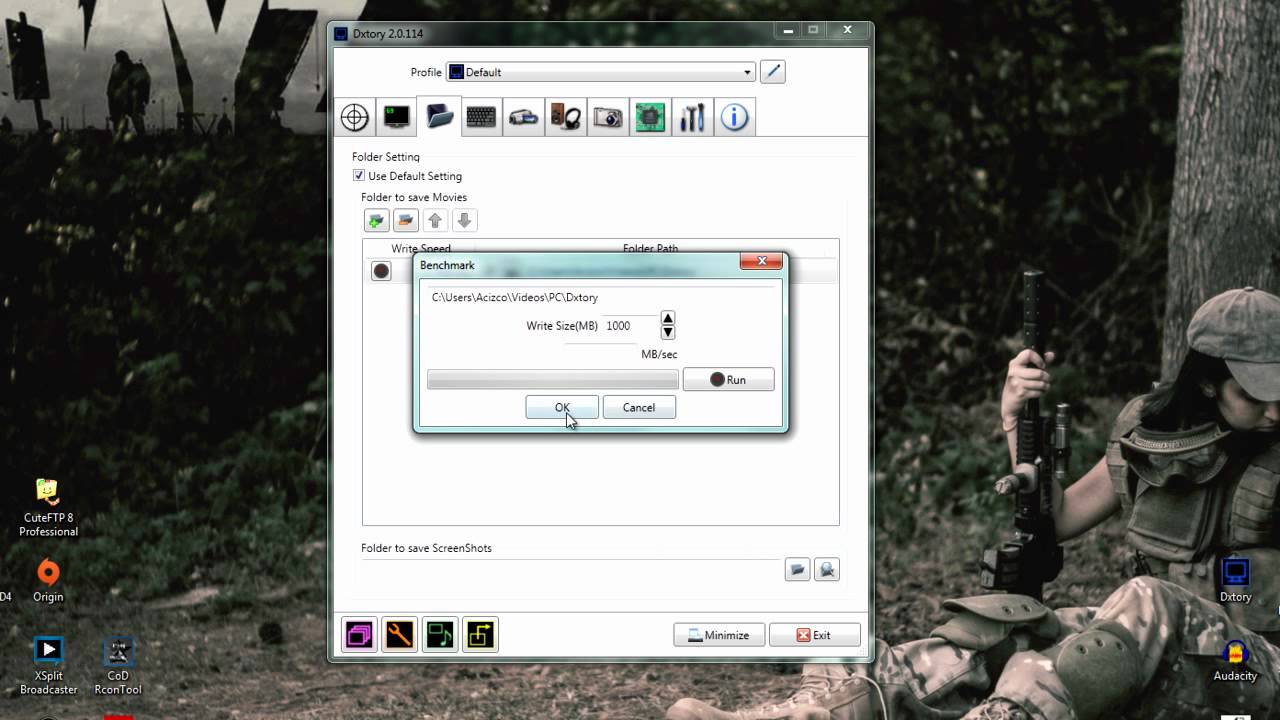This screenshot has width=1280, height=720.
Task: Click the benchmark progress bar
Action: 553,380
